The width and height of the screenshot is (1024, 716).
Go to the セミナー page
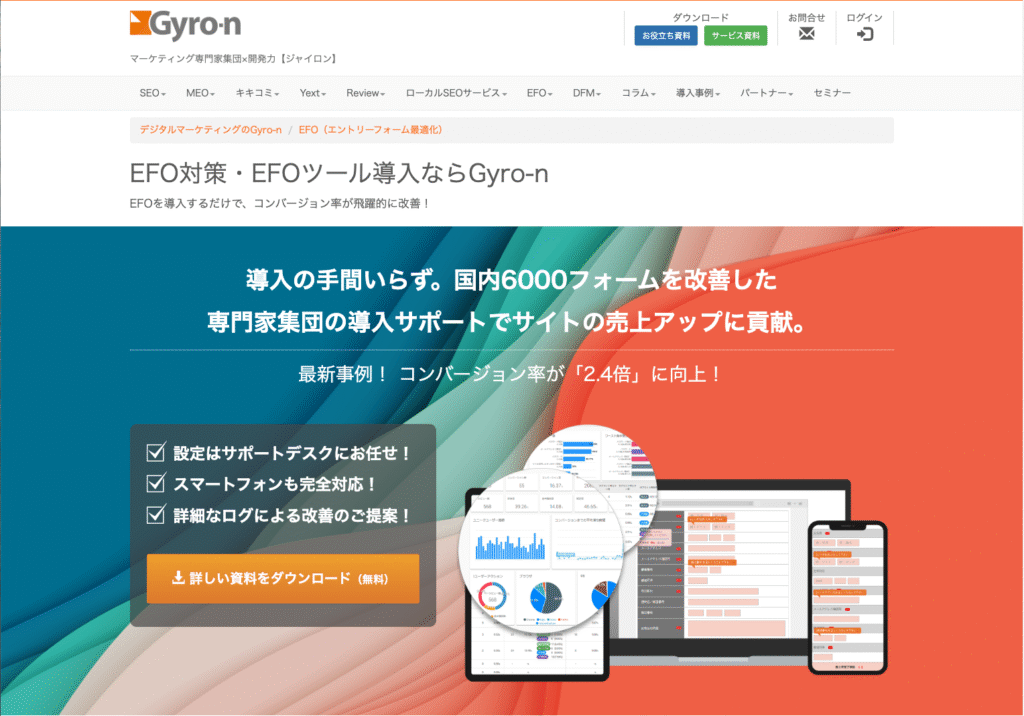[832, 93]
